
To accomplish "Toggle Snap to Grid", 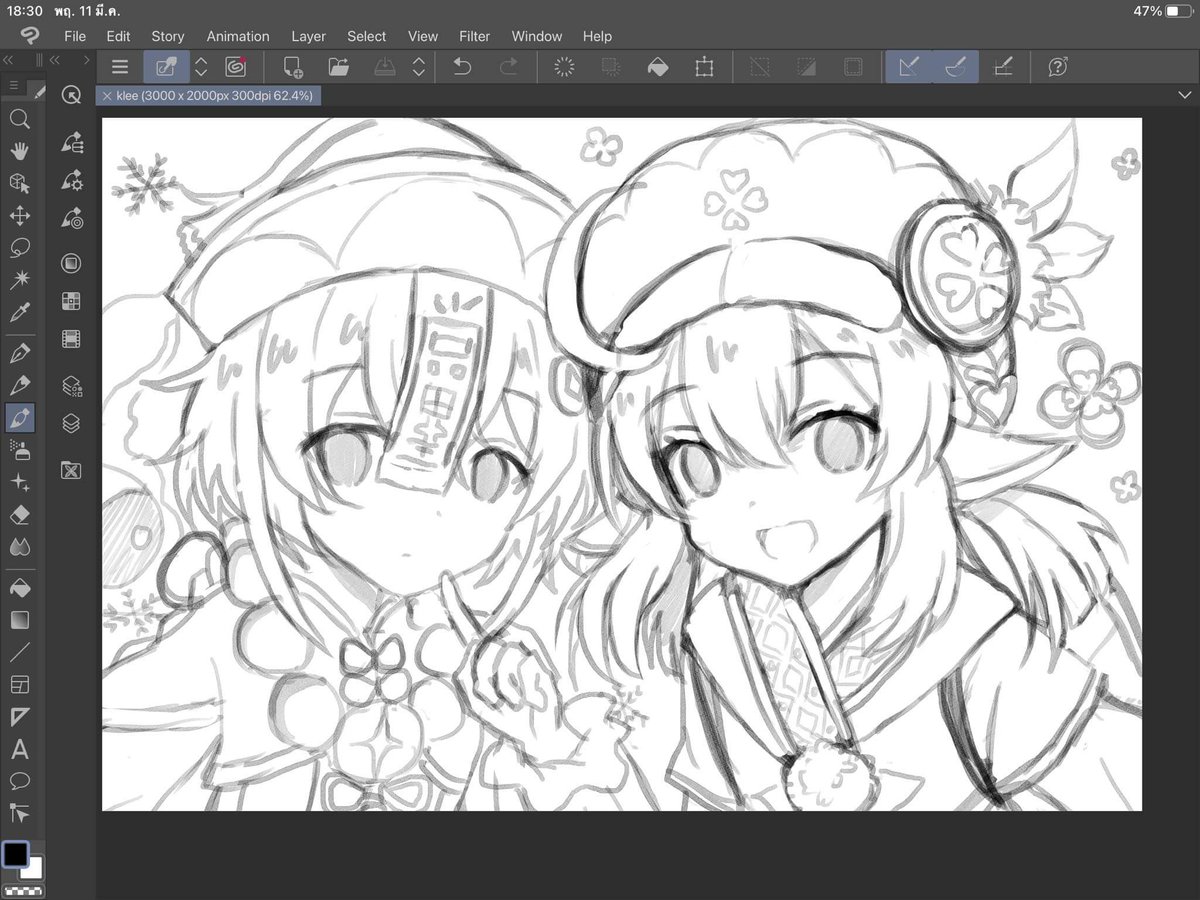I will pyautogui.click(x=1002, y=67).
